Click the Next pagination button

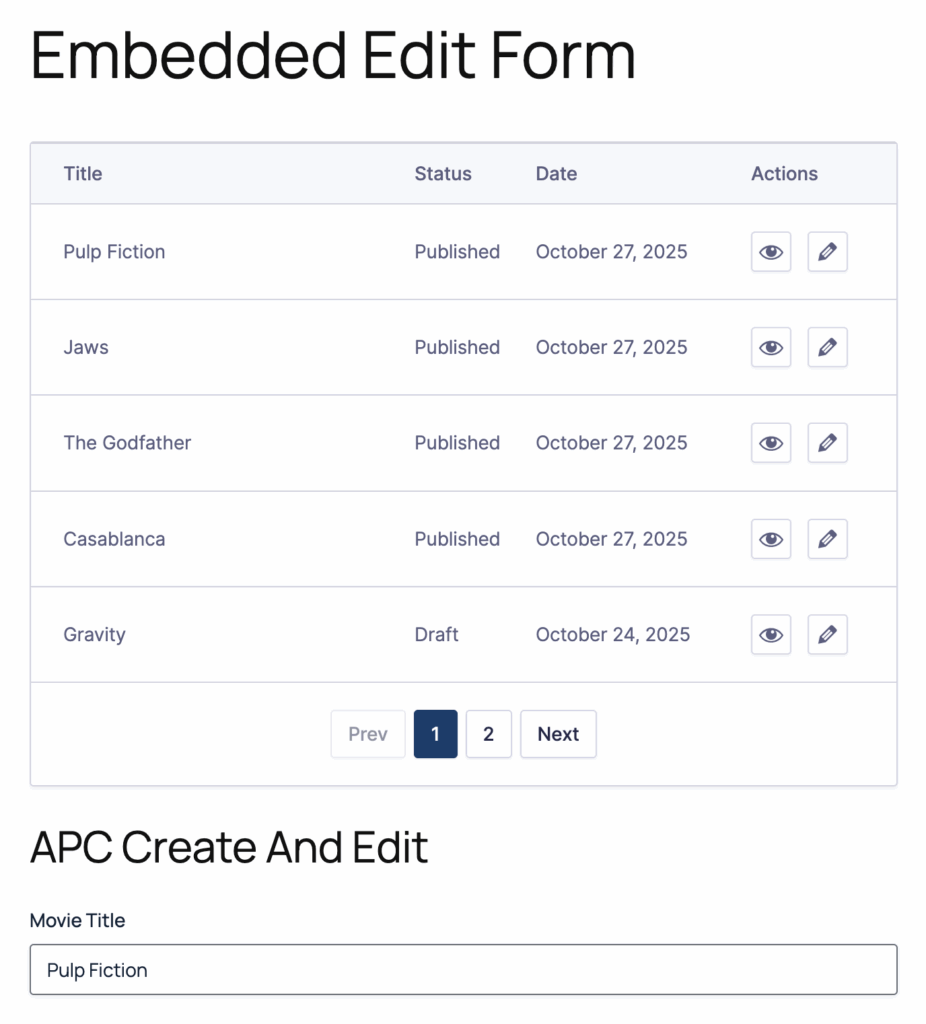point(558,734)
